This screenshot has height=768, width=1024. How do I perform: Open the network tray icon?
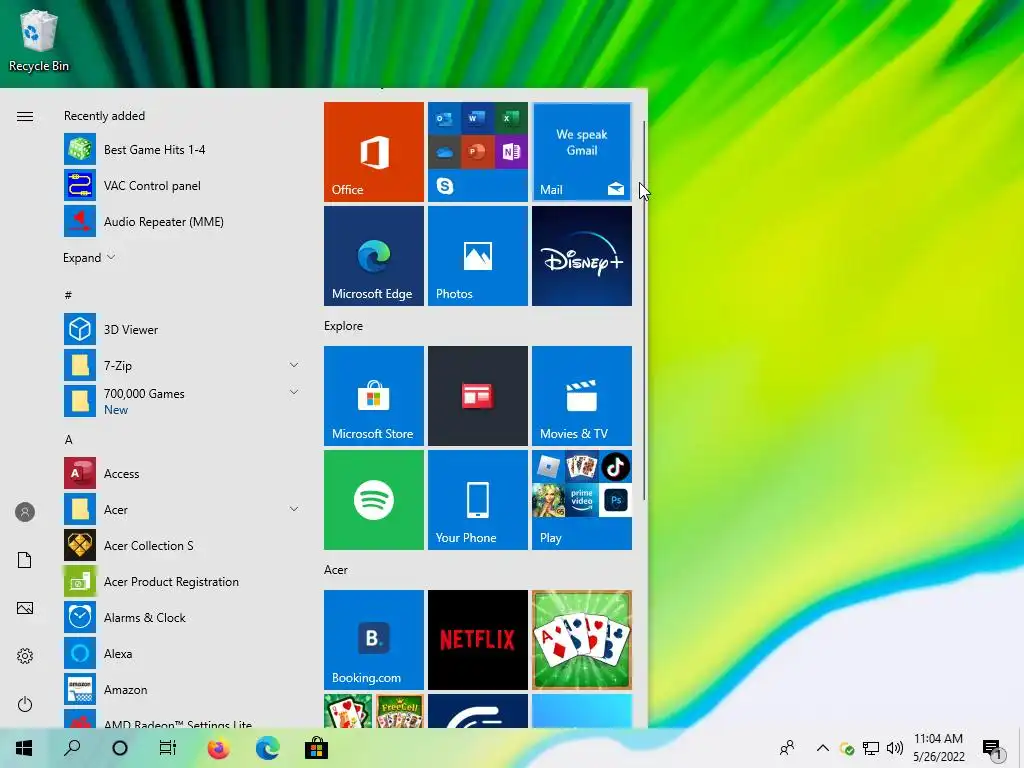[871, 748]
